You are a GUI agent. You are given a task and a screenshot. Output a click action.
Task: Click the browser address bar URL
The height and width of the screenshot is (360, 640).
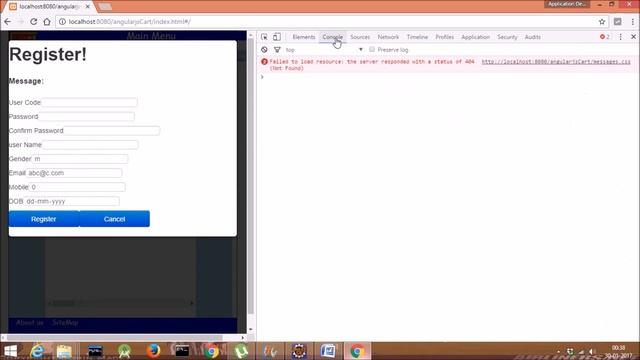[x=129, y=22]
